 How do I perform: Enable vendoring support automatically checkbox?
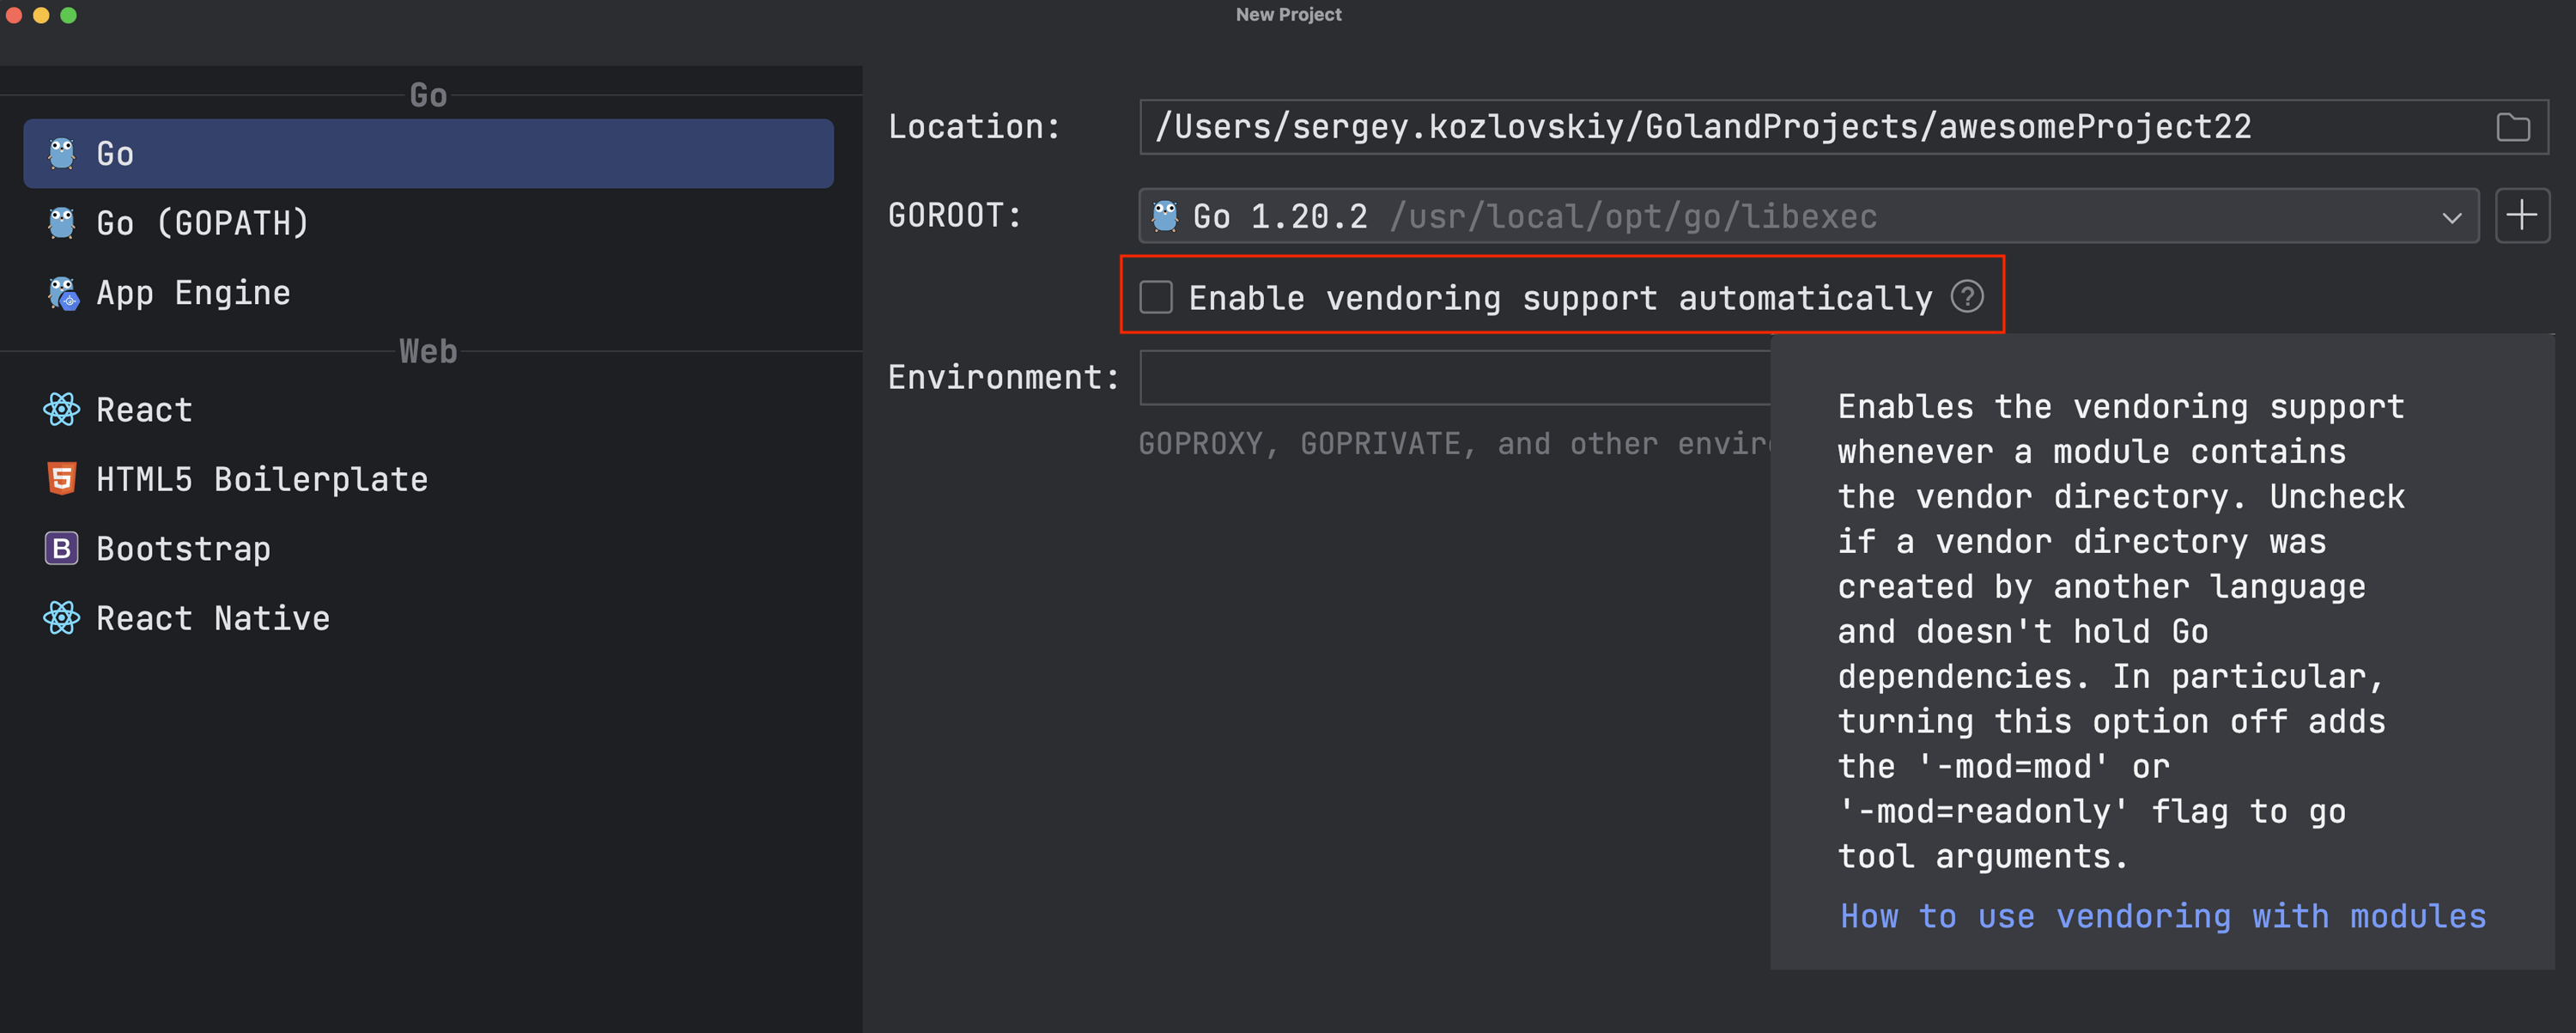pyautogui.click(x=1156, y=297)
